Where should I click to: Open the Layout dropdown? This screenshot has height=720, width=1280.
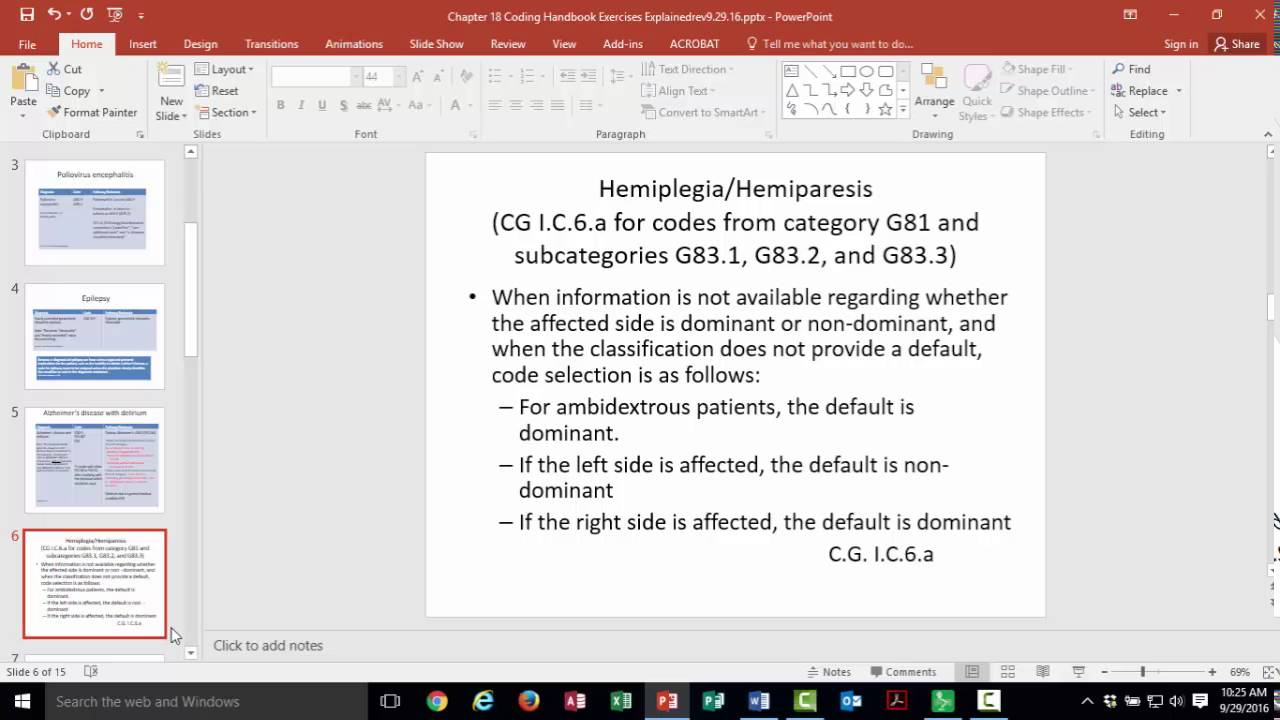click(x=224, y=69)
